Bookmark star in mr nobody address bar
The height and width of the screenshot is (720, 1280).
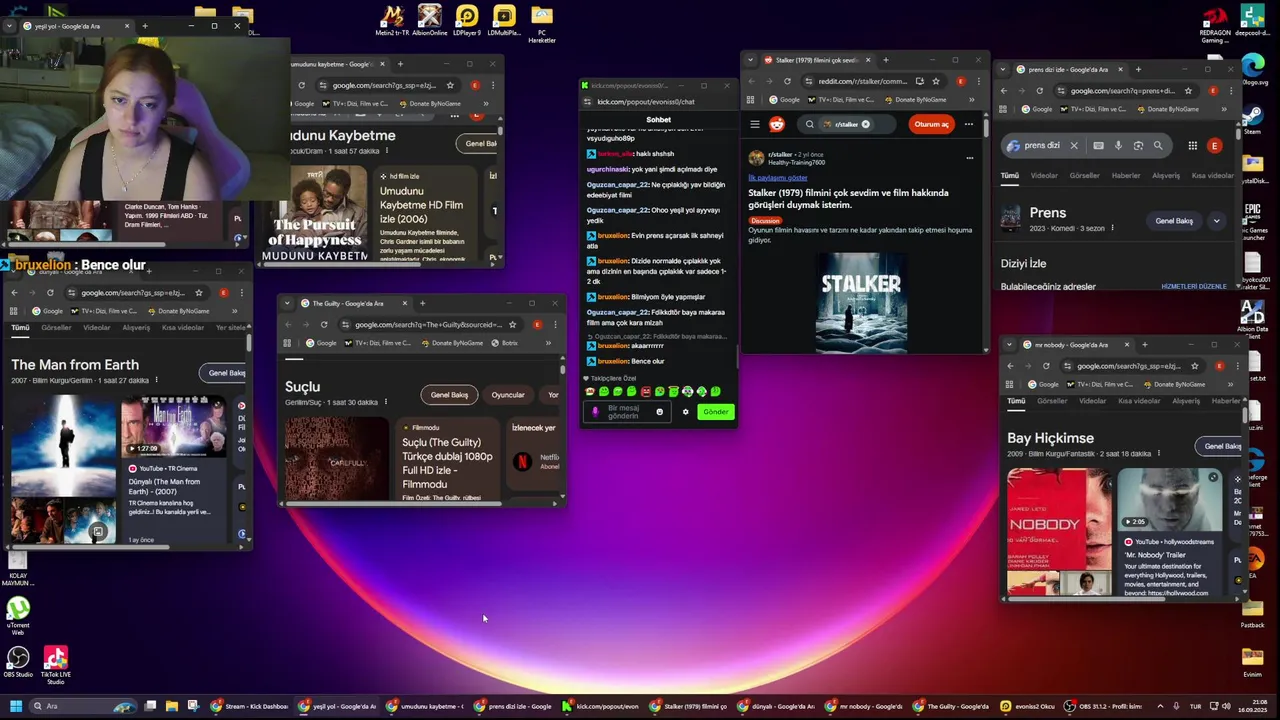click(x=1194, y=366)
